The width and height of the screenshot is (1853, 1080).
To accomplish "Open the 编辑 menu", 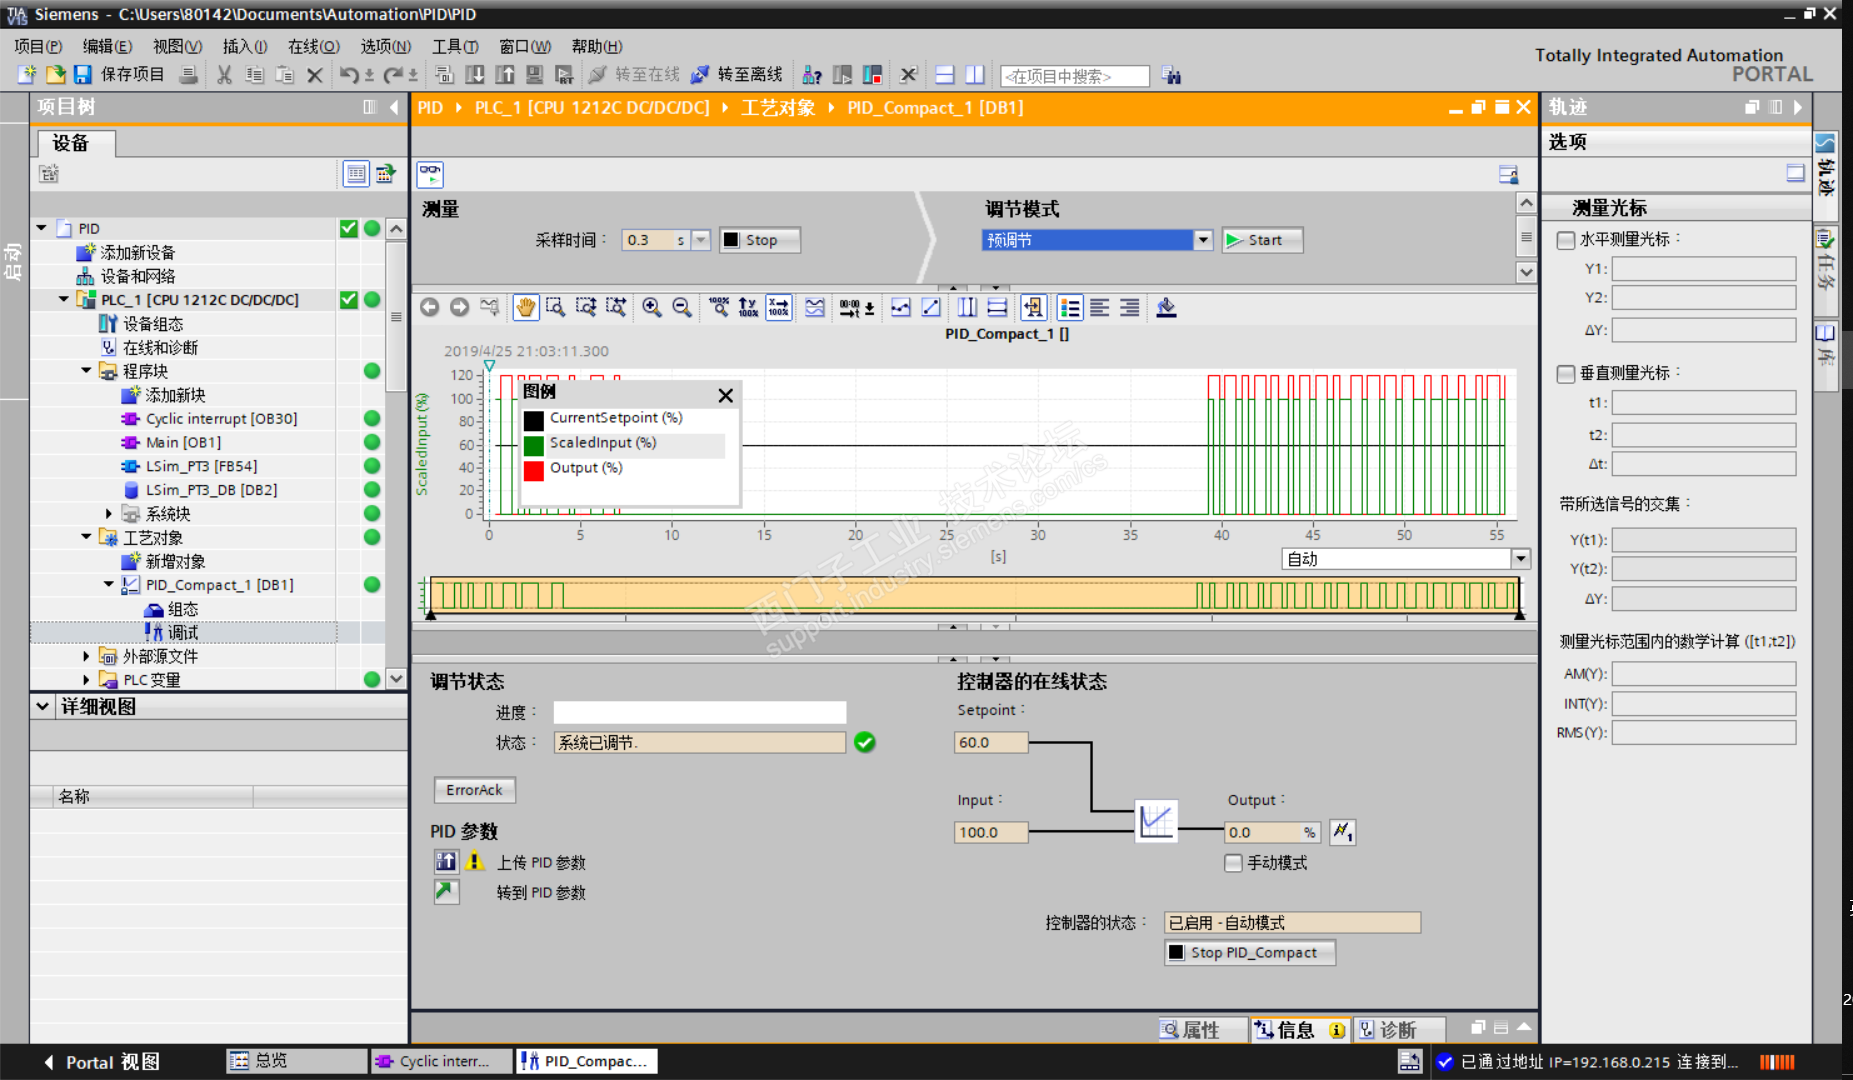I will pos(107,46).
